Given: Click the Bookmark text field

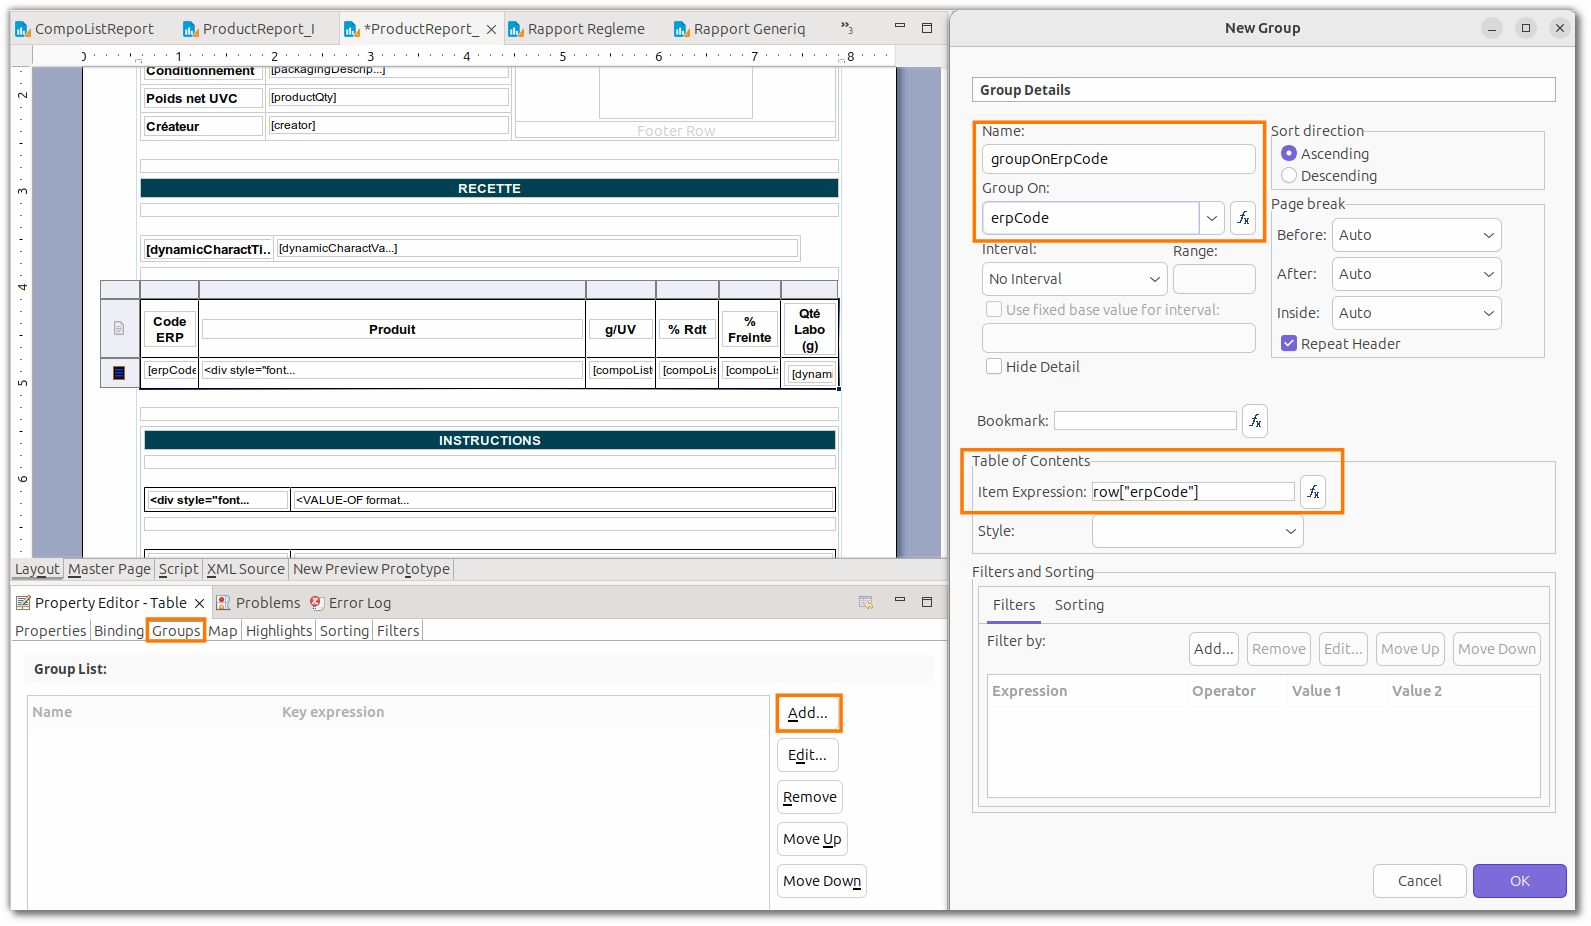Looking at the screenshot, I should [1145, 421].
